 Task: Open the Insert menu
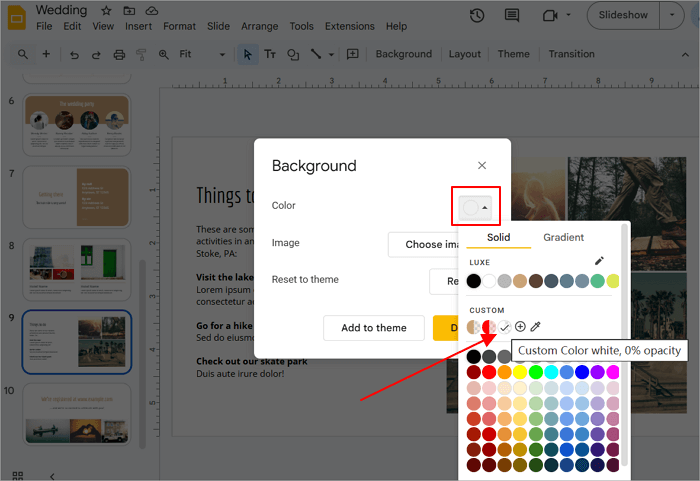pos(138,26)
